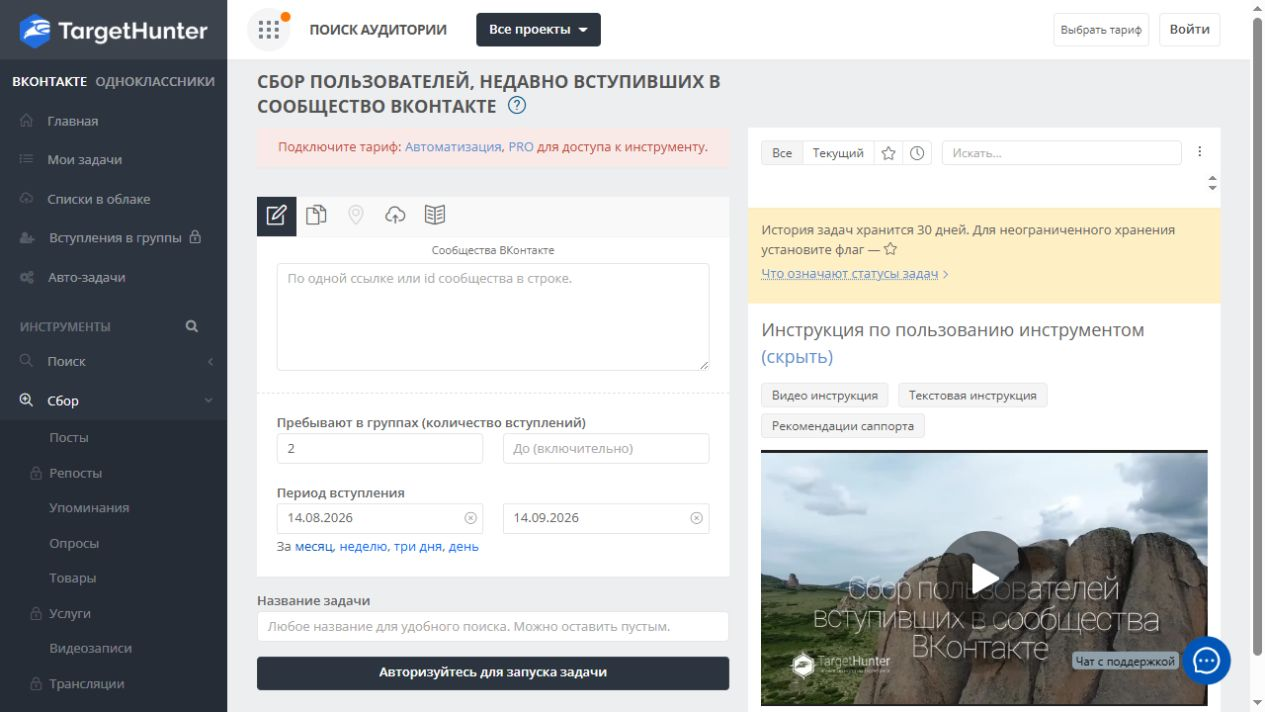Screen dimensions: 1265x712
Task: Switch to the Одноклассники network tab
Action: click(x=155, y=81)
